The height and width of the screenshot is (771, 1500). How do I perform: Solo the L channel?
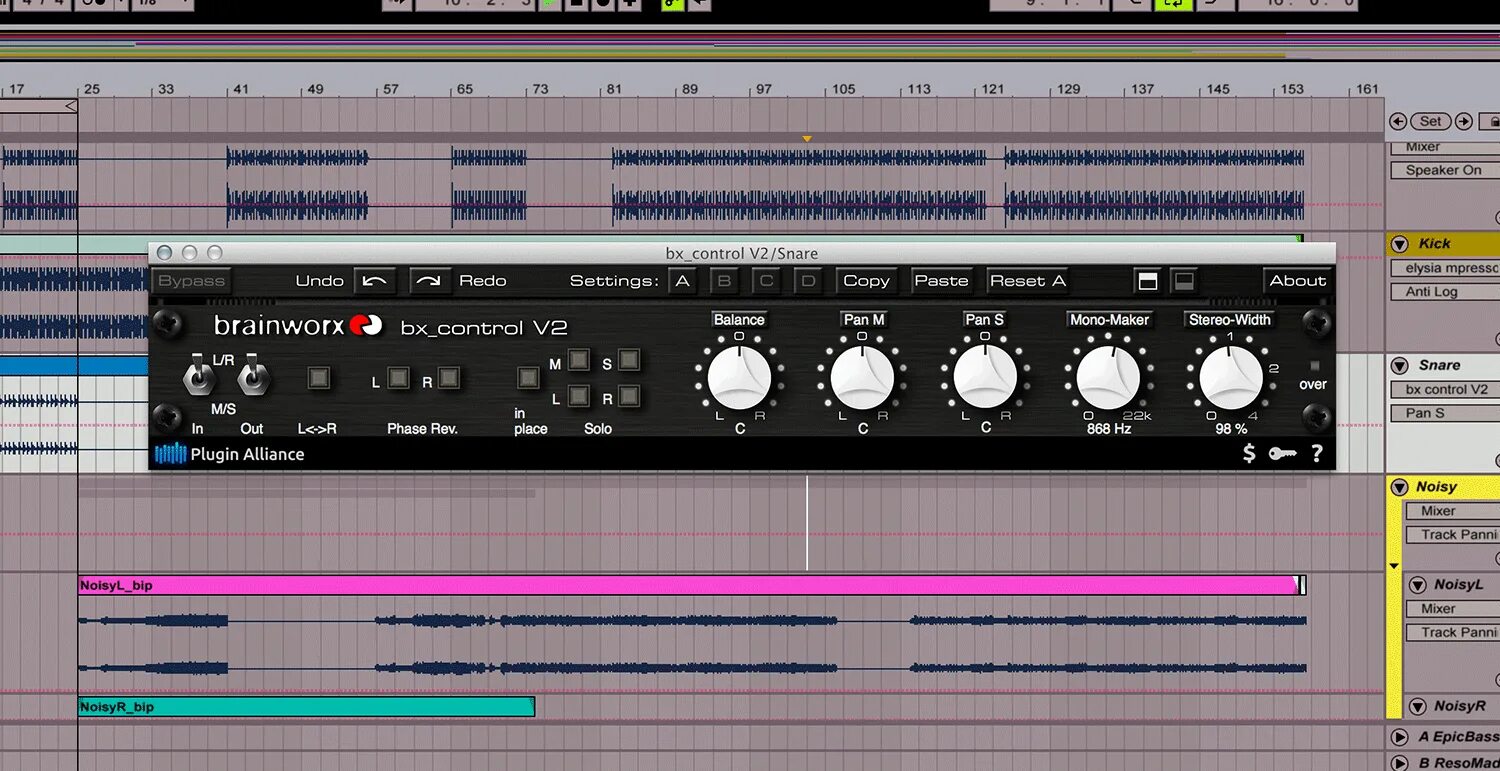pos(578,396)
